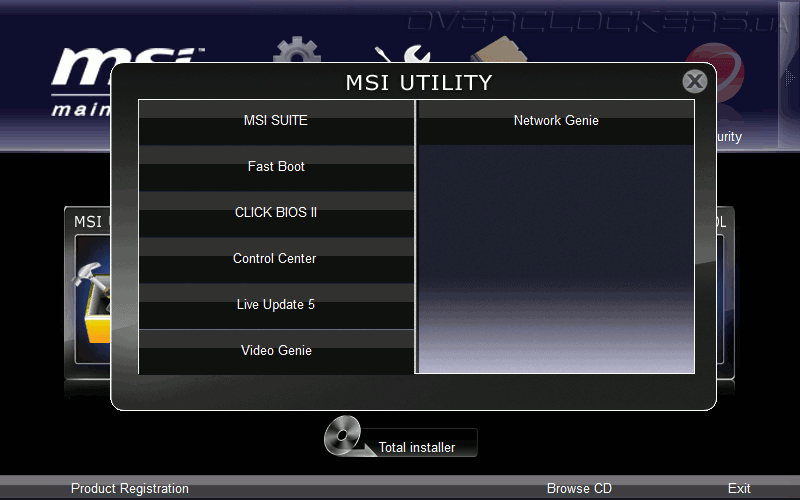Choose CLICK BIOS II entry

(x=276, y=214)
